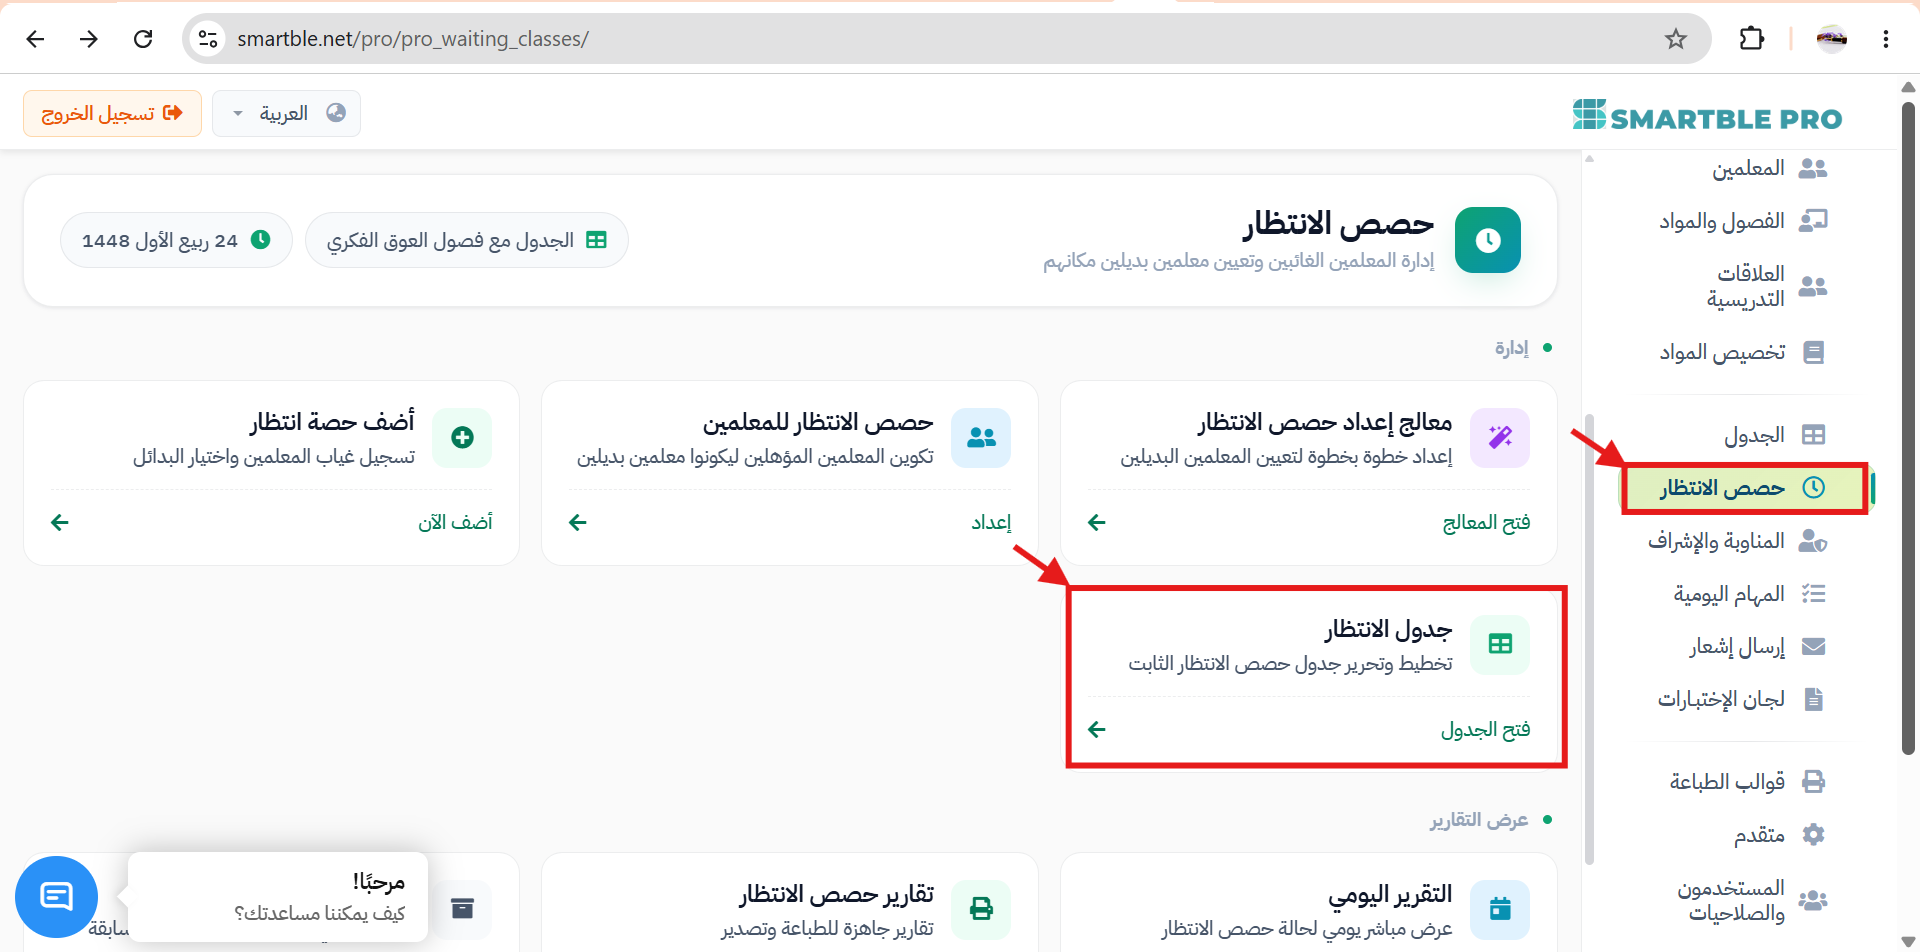The height and width of the screenshot is (952, 1920).
Task: Click the plus icon of أضف حصة انتظار
Action: [x=462, y=437]
